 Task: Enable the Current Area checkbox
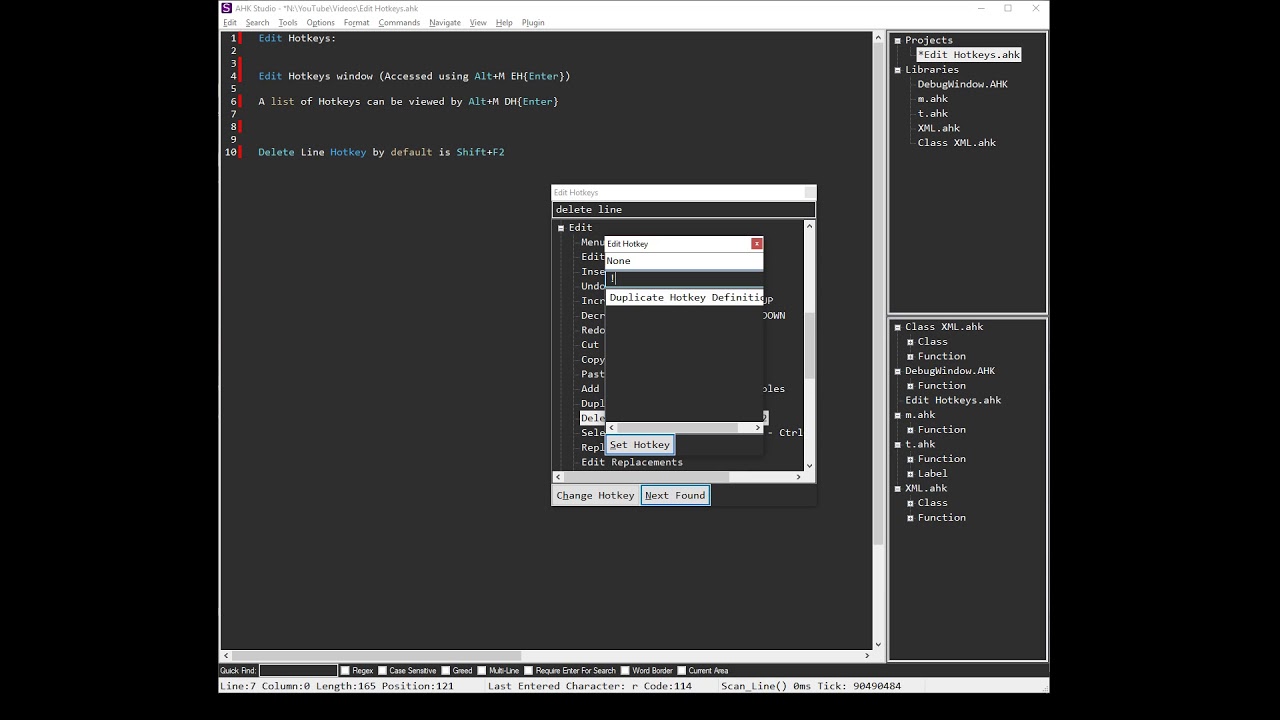(x=682, y=670)
